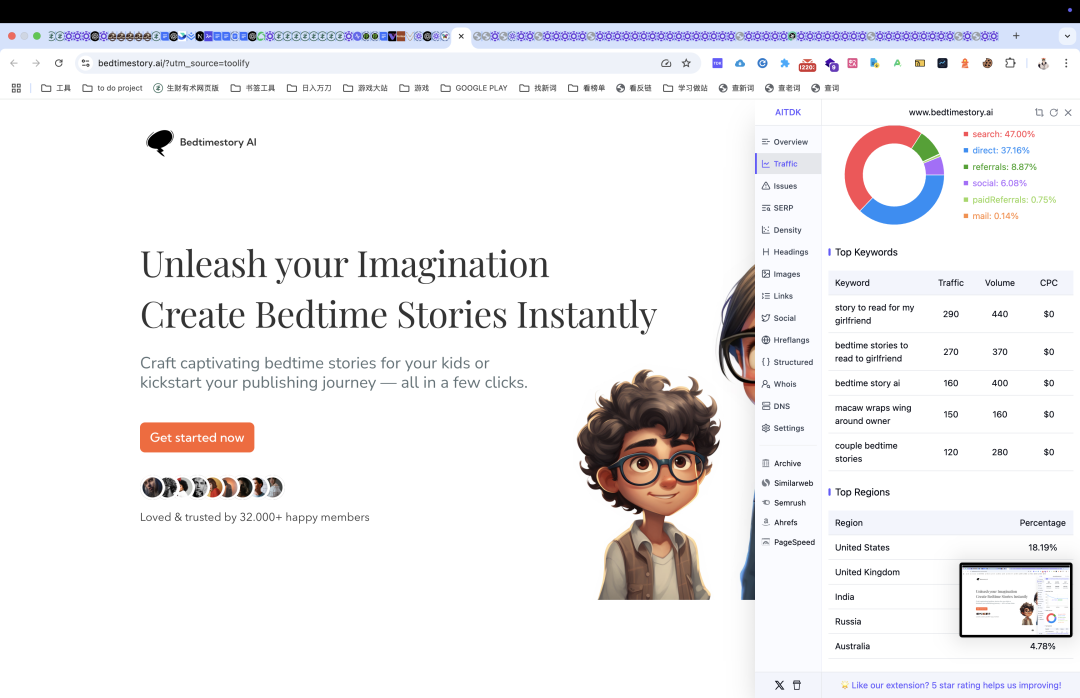The image size is (1080, 698).
Task: Click the Social sidebar icon
Action: click(x=766, y=318)
